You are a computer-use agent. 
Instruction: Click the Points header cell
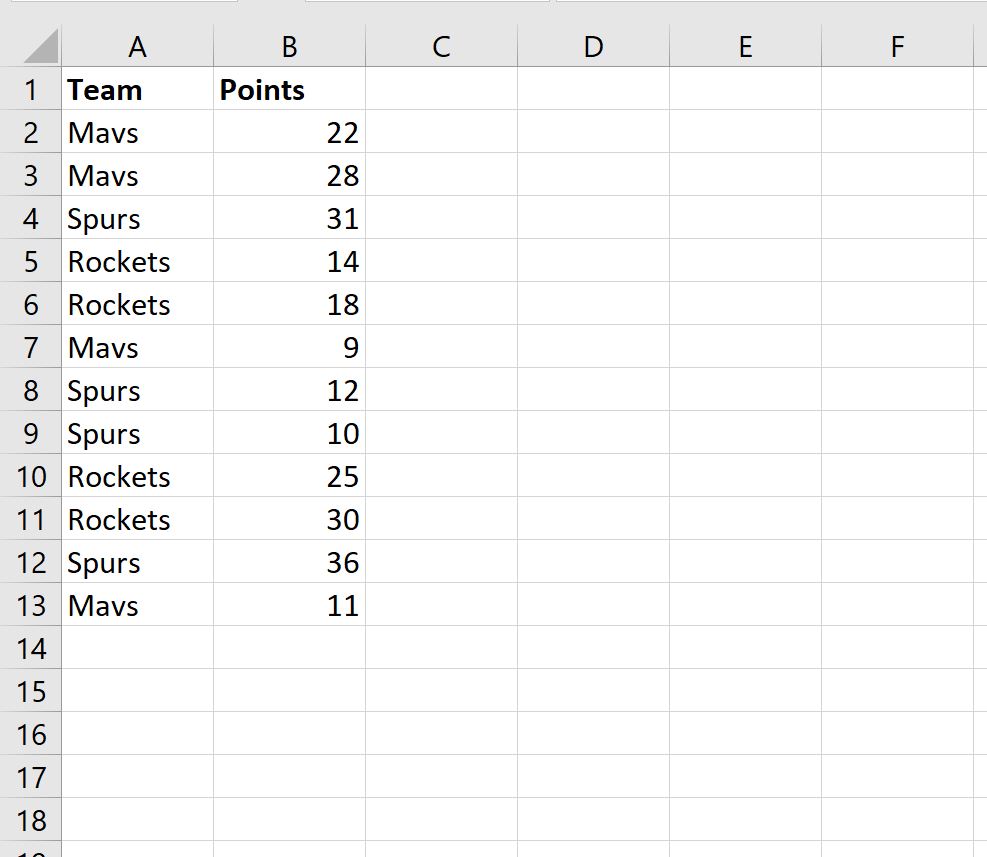coord(290,89)
